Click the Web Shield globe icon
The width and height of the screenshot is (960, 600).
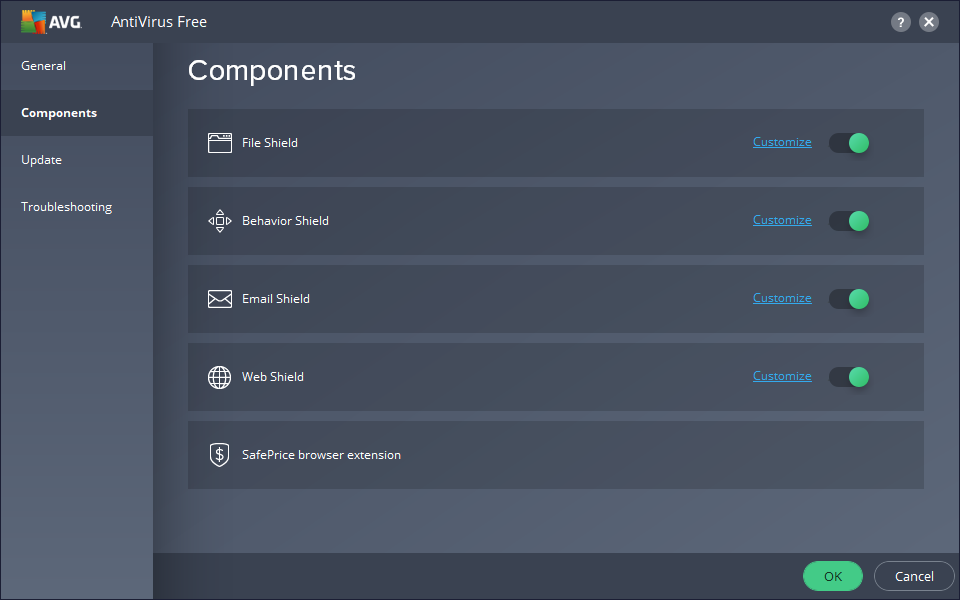pos(220,377)
